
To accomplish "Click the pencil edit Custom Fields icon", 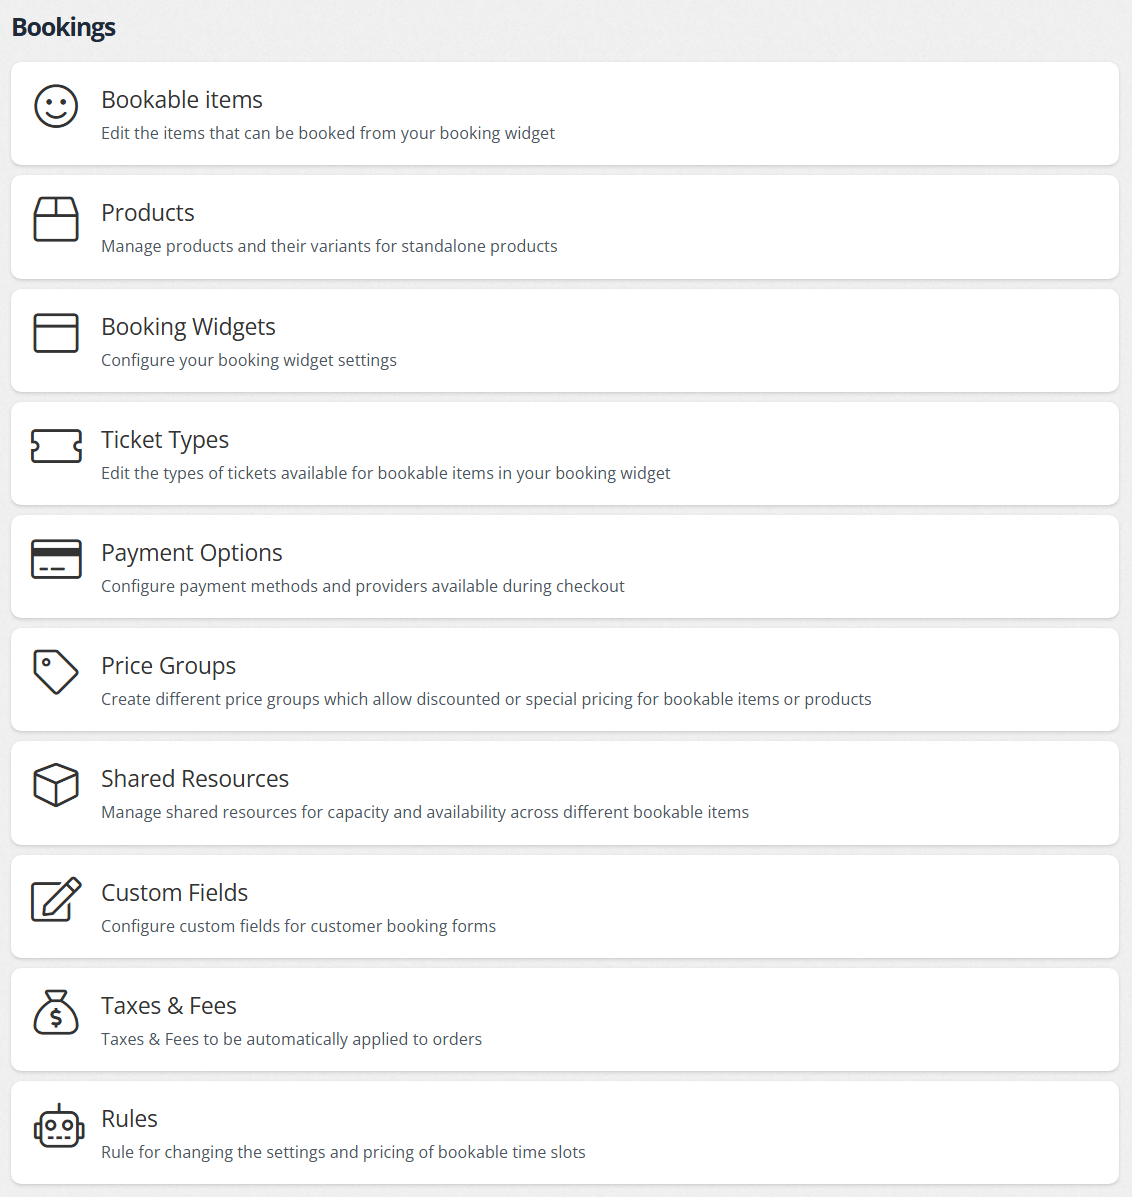I will pos(56,899).
